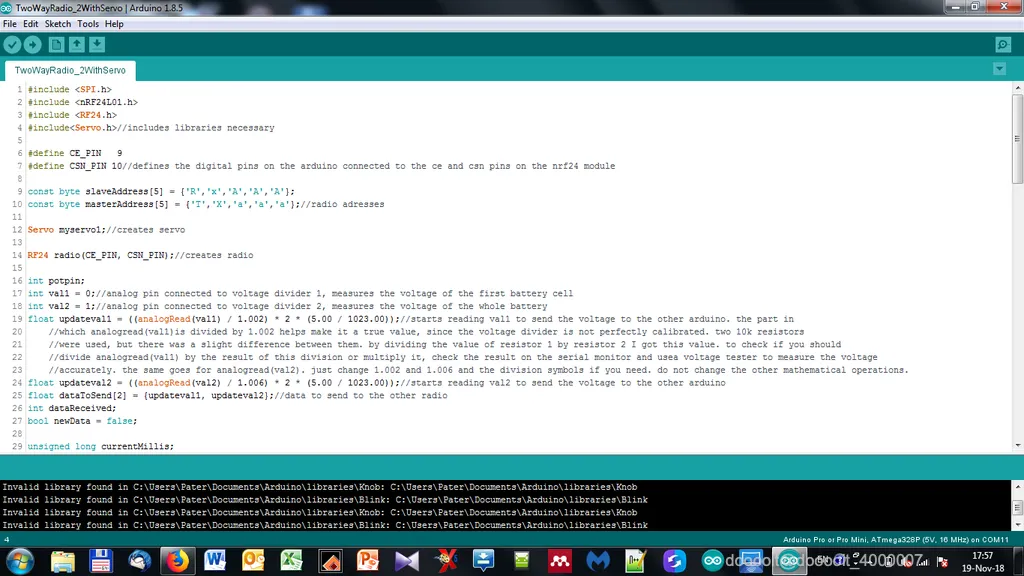Image resolution: width=1024 pixels, height=576 pixels.
Task: Click the green Android taskbar icon
Action: pos(521,561)
